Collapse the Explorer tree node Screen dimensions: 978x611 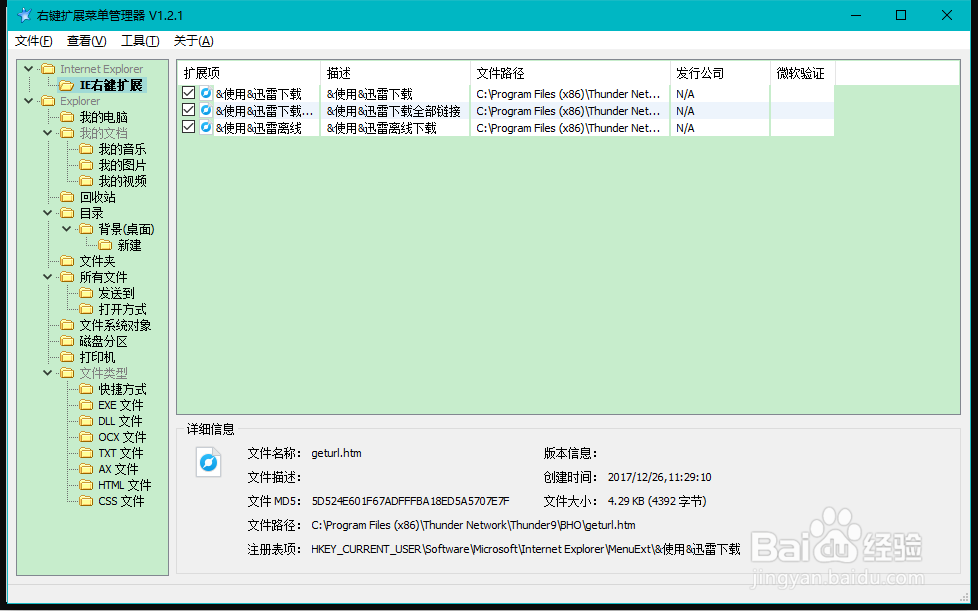point(29,100)
